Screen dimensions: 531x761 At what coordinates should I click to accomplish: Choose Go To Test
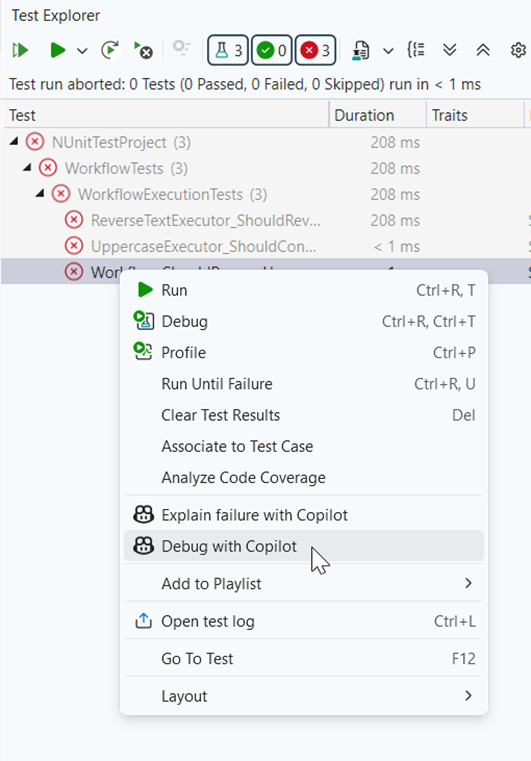pyautogui.click(x=304, y=659)
